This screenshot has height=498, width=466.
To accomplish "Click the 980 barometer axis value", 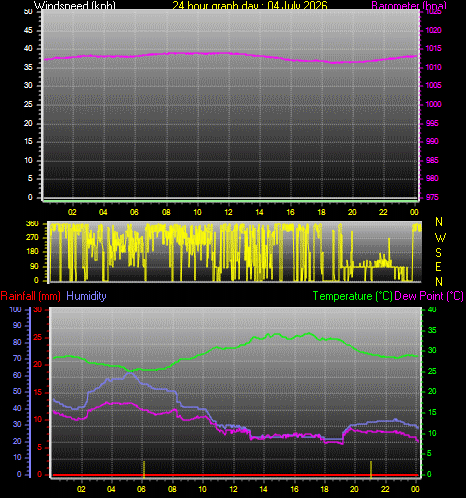I will pos(432,178).
